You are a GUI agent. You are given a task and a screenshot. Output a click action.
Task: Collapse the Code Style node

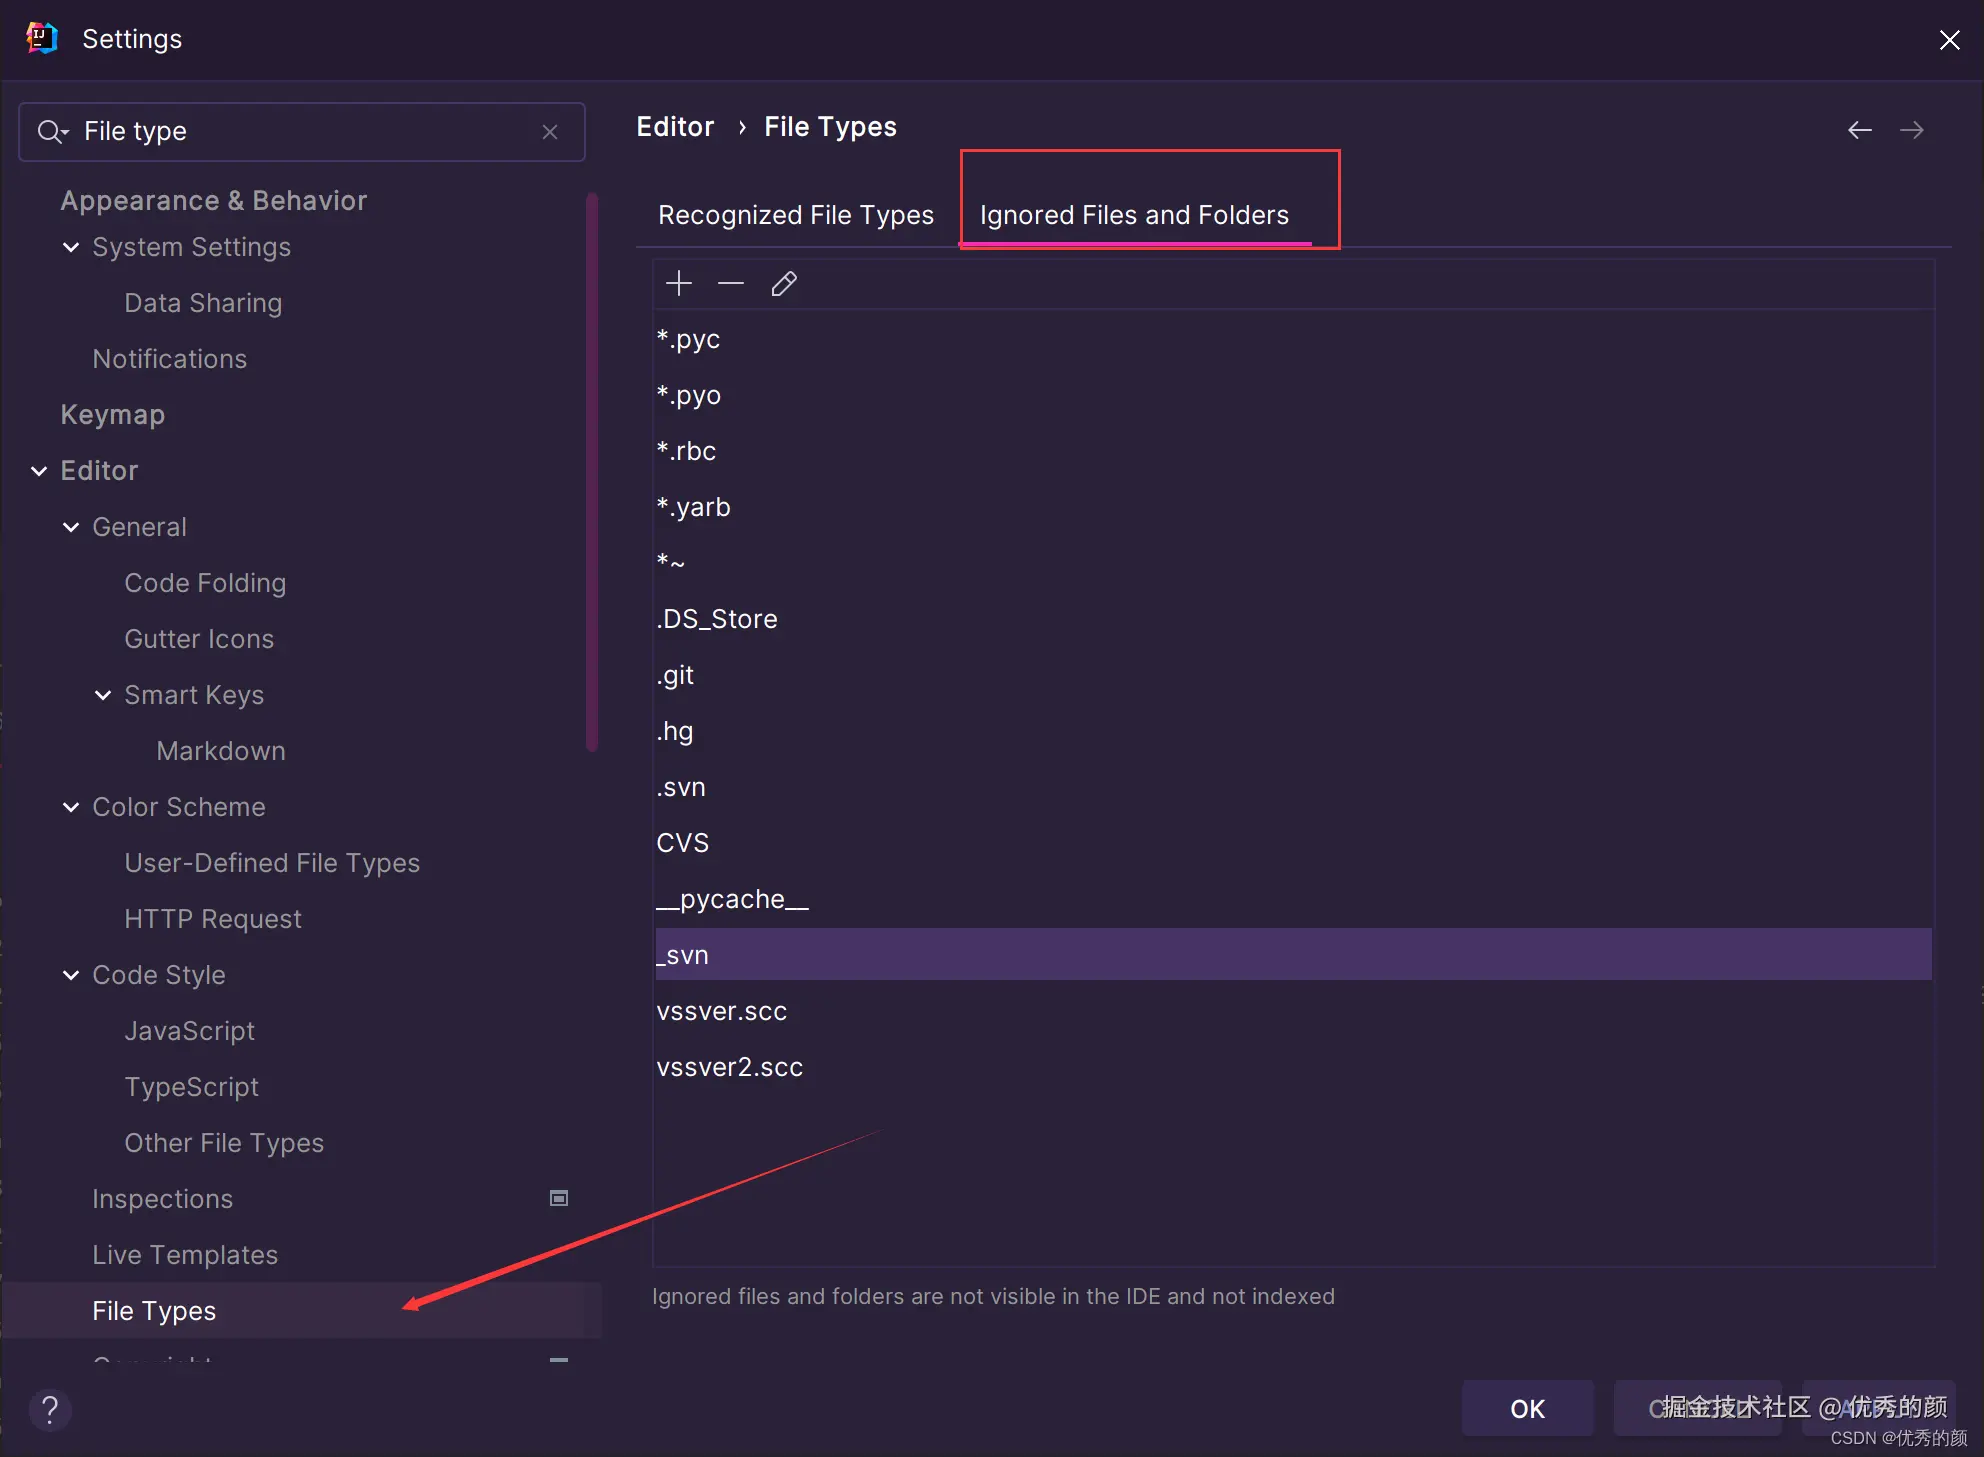point(71,975)
